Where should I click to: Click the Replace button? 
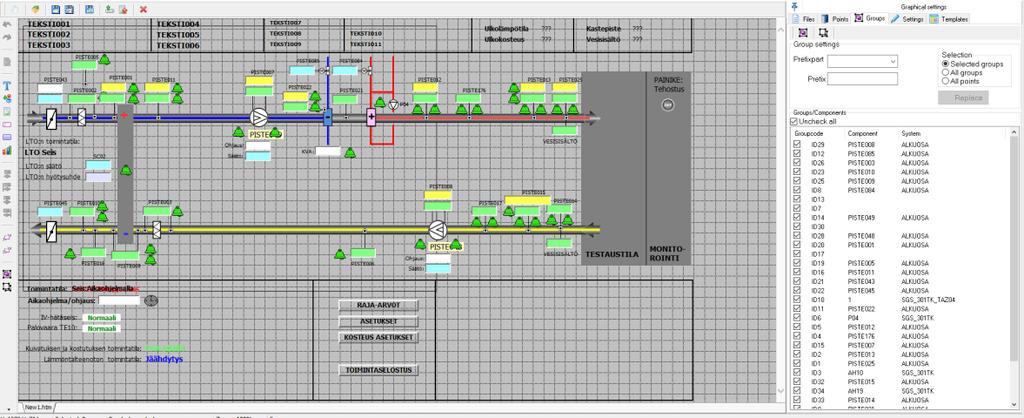tap(963, 98)
